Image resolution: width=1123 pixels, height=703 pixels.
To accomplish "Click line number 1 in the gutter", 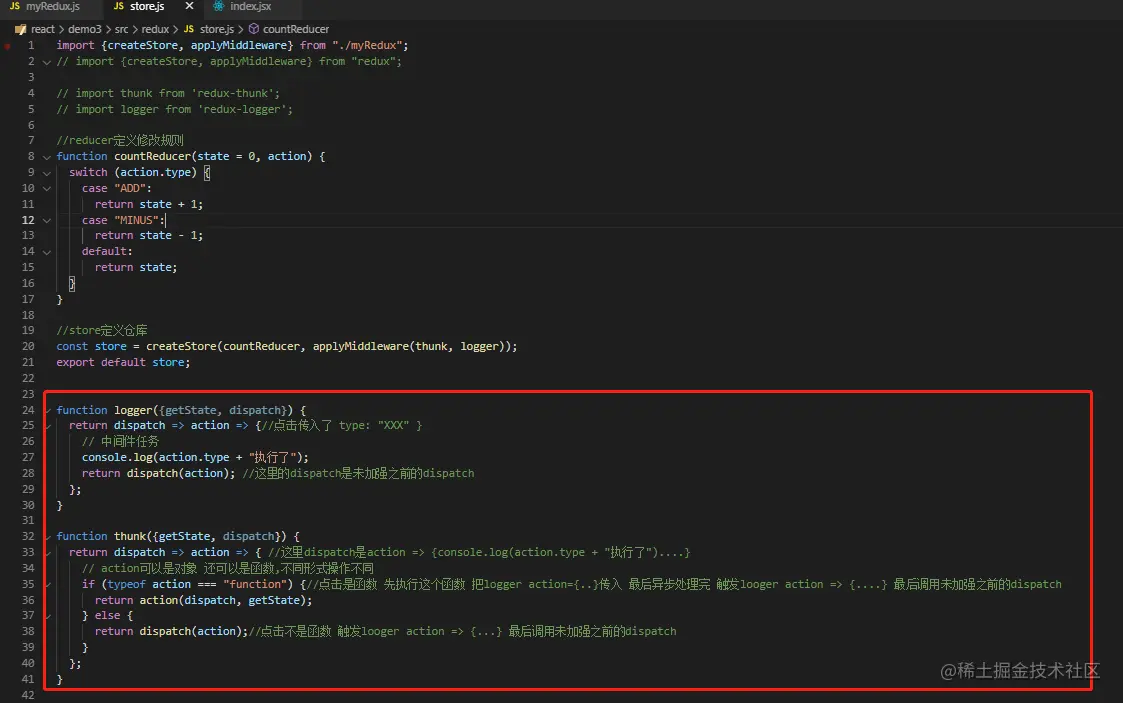I will coord(31,45).
